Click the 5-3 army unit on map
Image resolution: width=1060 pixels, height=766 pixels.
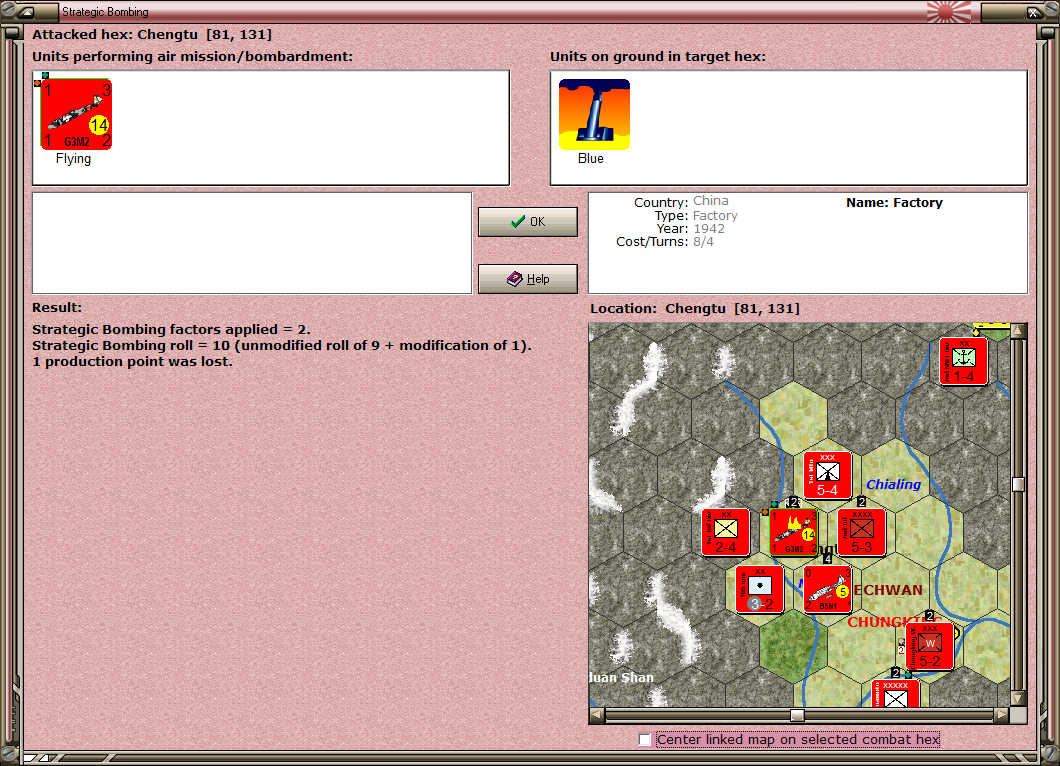pos(861,532)
